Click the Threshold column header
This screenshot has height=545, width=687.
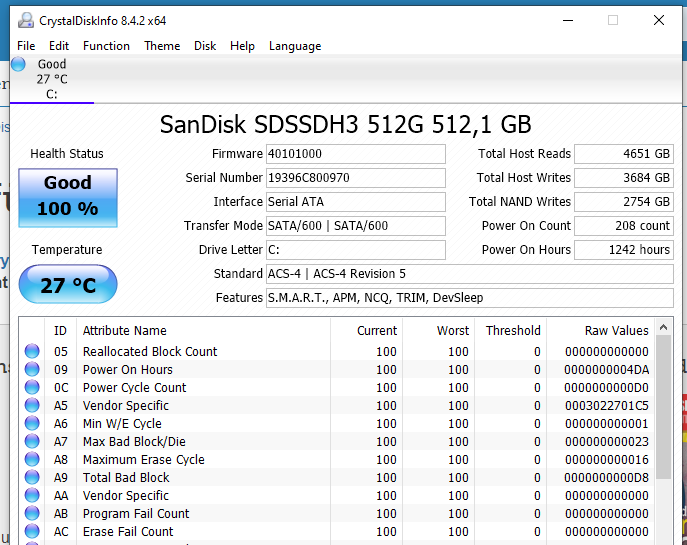click(x=510, y=330)
